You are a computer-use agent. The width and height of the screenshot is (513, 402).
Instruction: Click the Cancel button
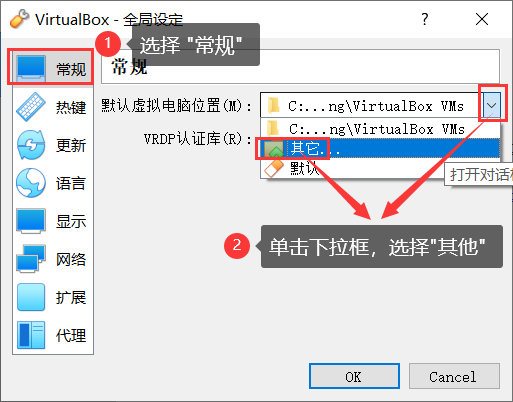(x=454, y=376)
